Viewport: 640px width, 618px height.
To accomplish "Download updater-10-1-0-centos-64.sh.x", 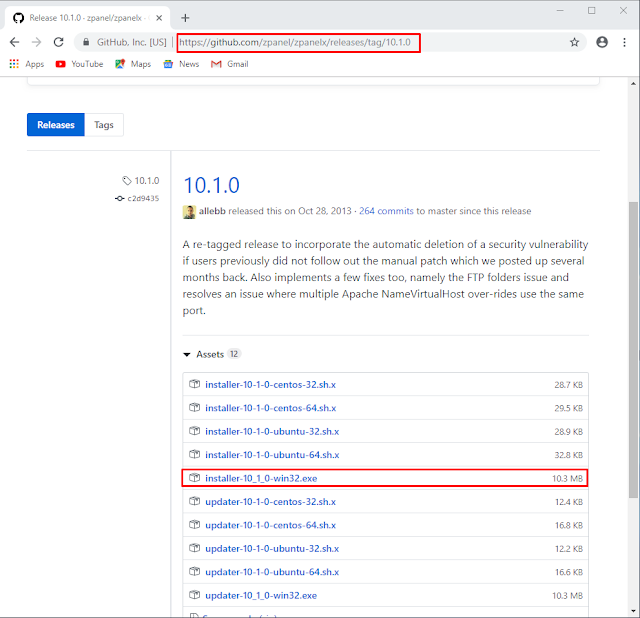I will pyautogui.click(x=270, y=525).
